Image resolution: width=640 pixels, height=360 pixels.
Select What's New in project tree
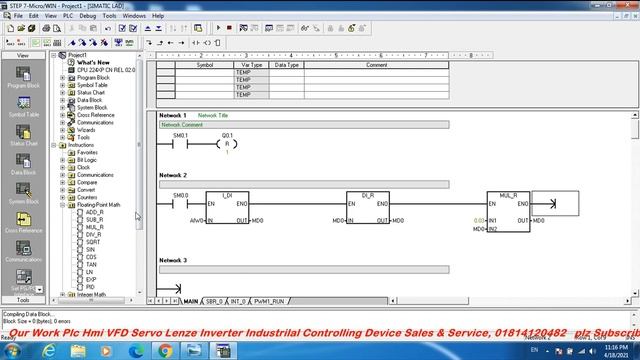pyautogui.click(x=93, y=62)
